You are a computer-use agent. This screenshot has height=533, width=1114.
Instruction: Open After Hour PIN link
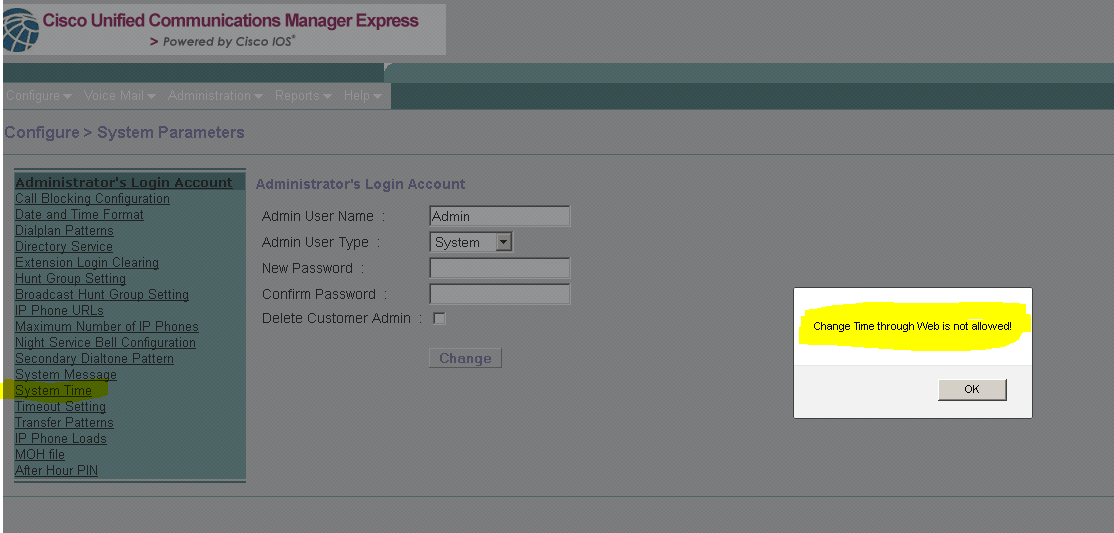coord(56,470)
